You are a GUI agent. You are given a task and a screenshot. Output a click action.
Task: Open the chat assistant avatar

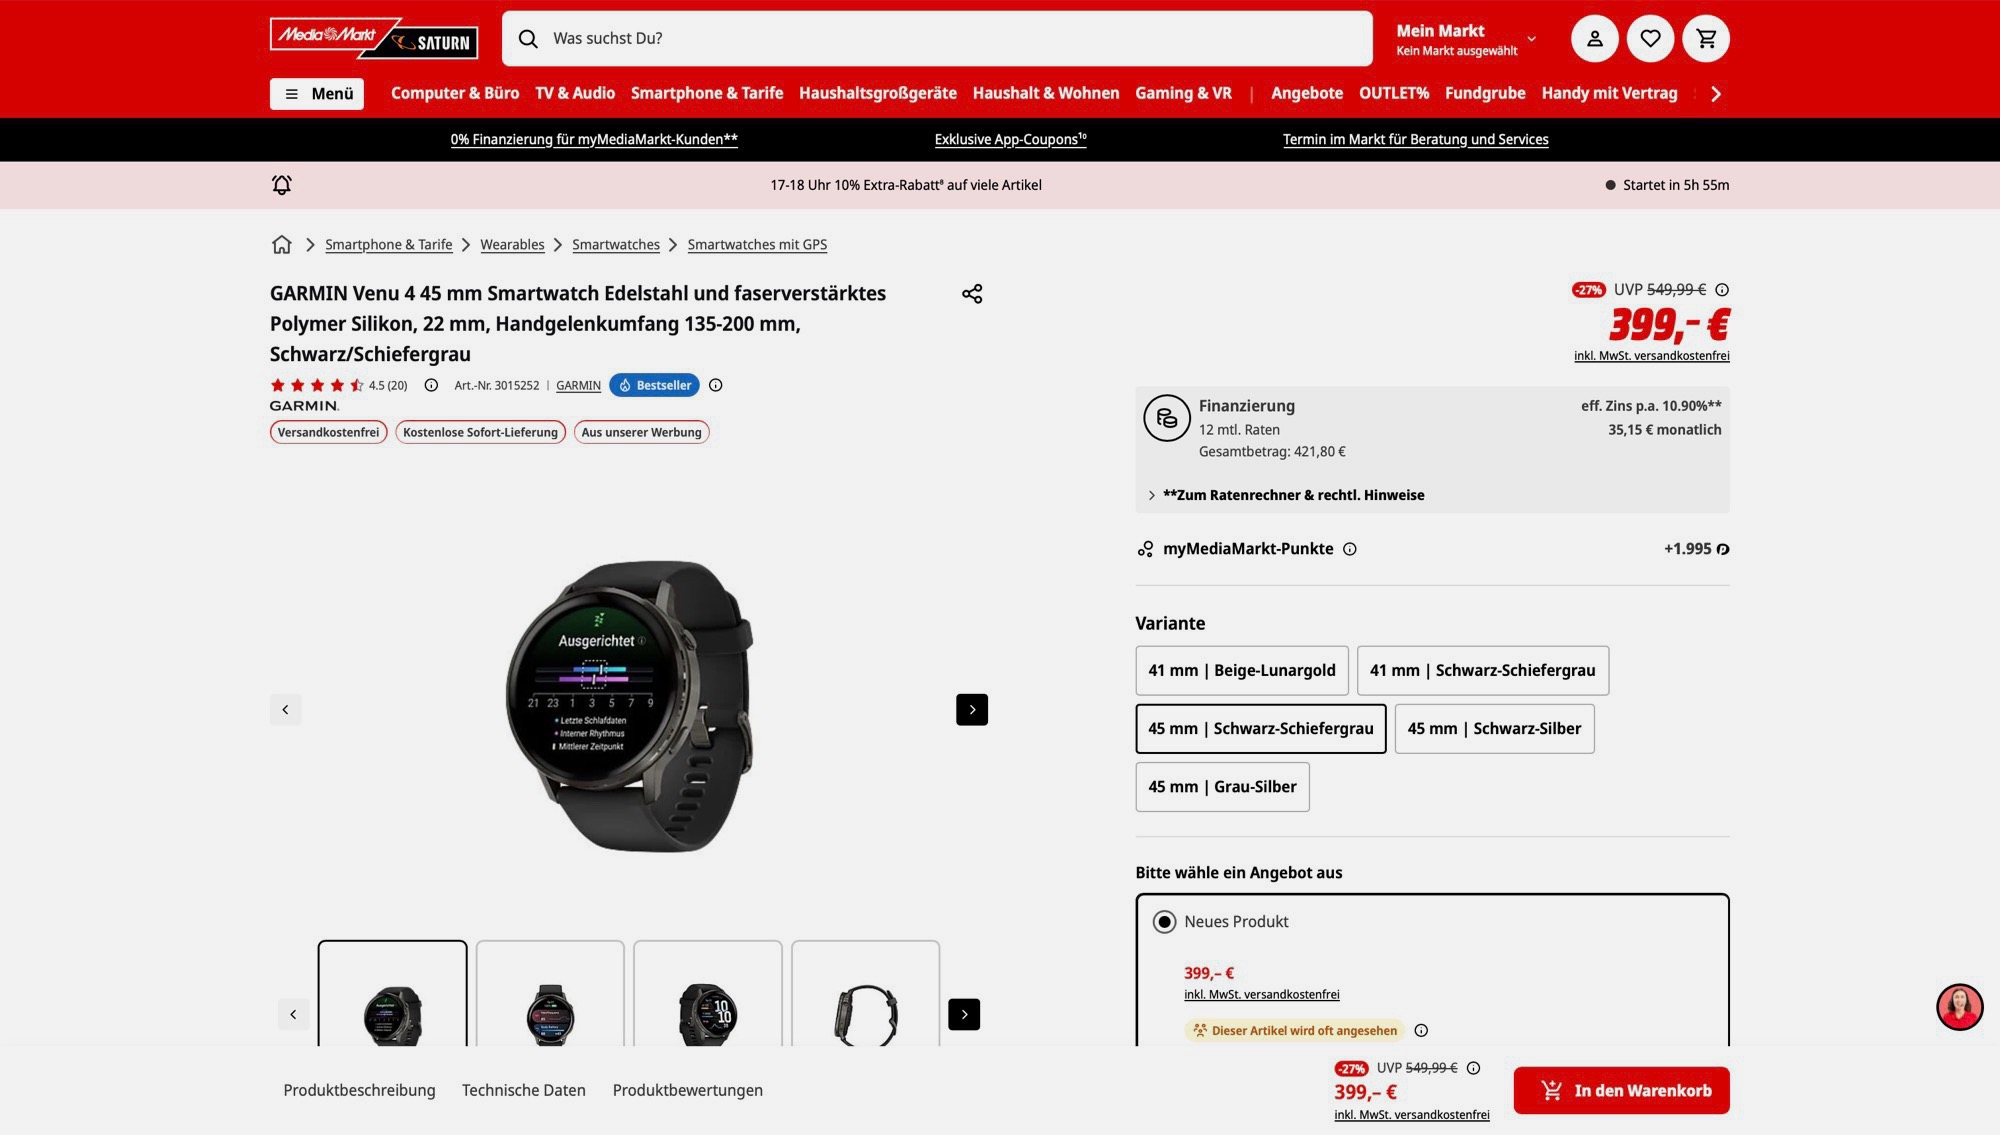point(1959,1006)
